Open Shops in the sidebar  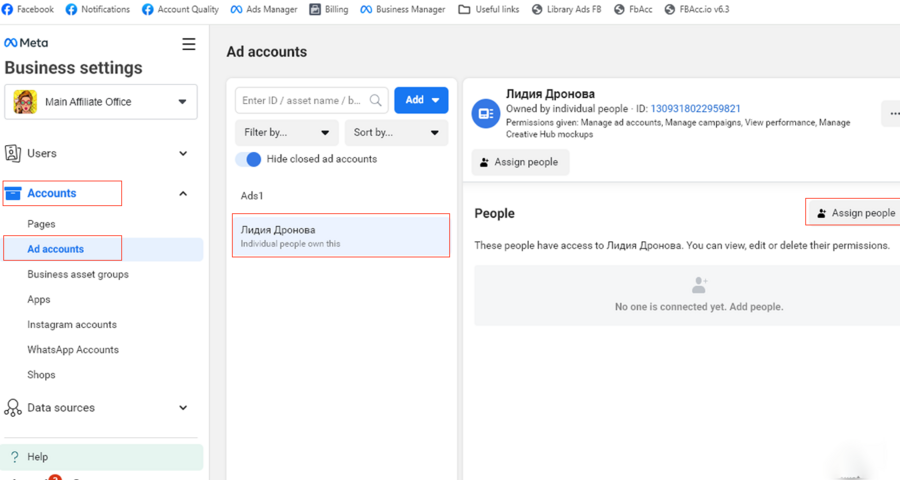coord(41,375)
